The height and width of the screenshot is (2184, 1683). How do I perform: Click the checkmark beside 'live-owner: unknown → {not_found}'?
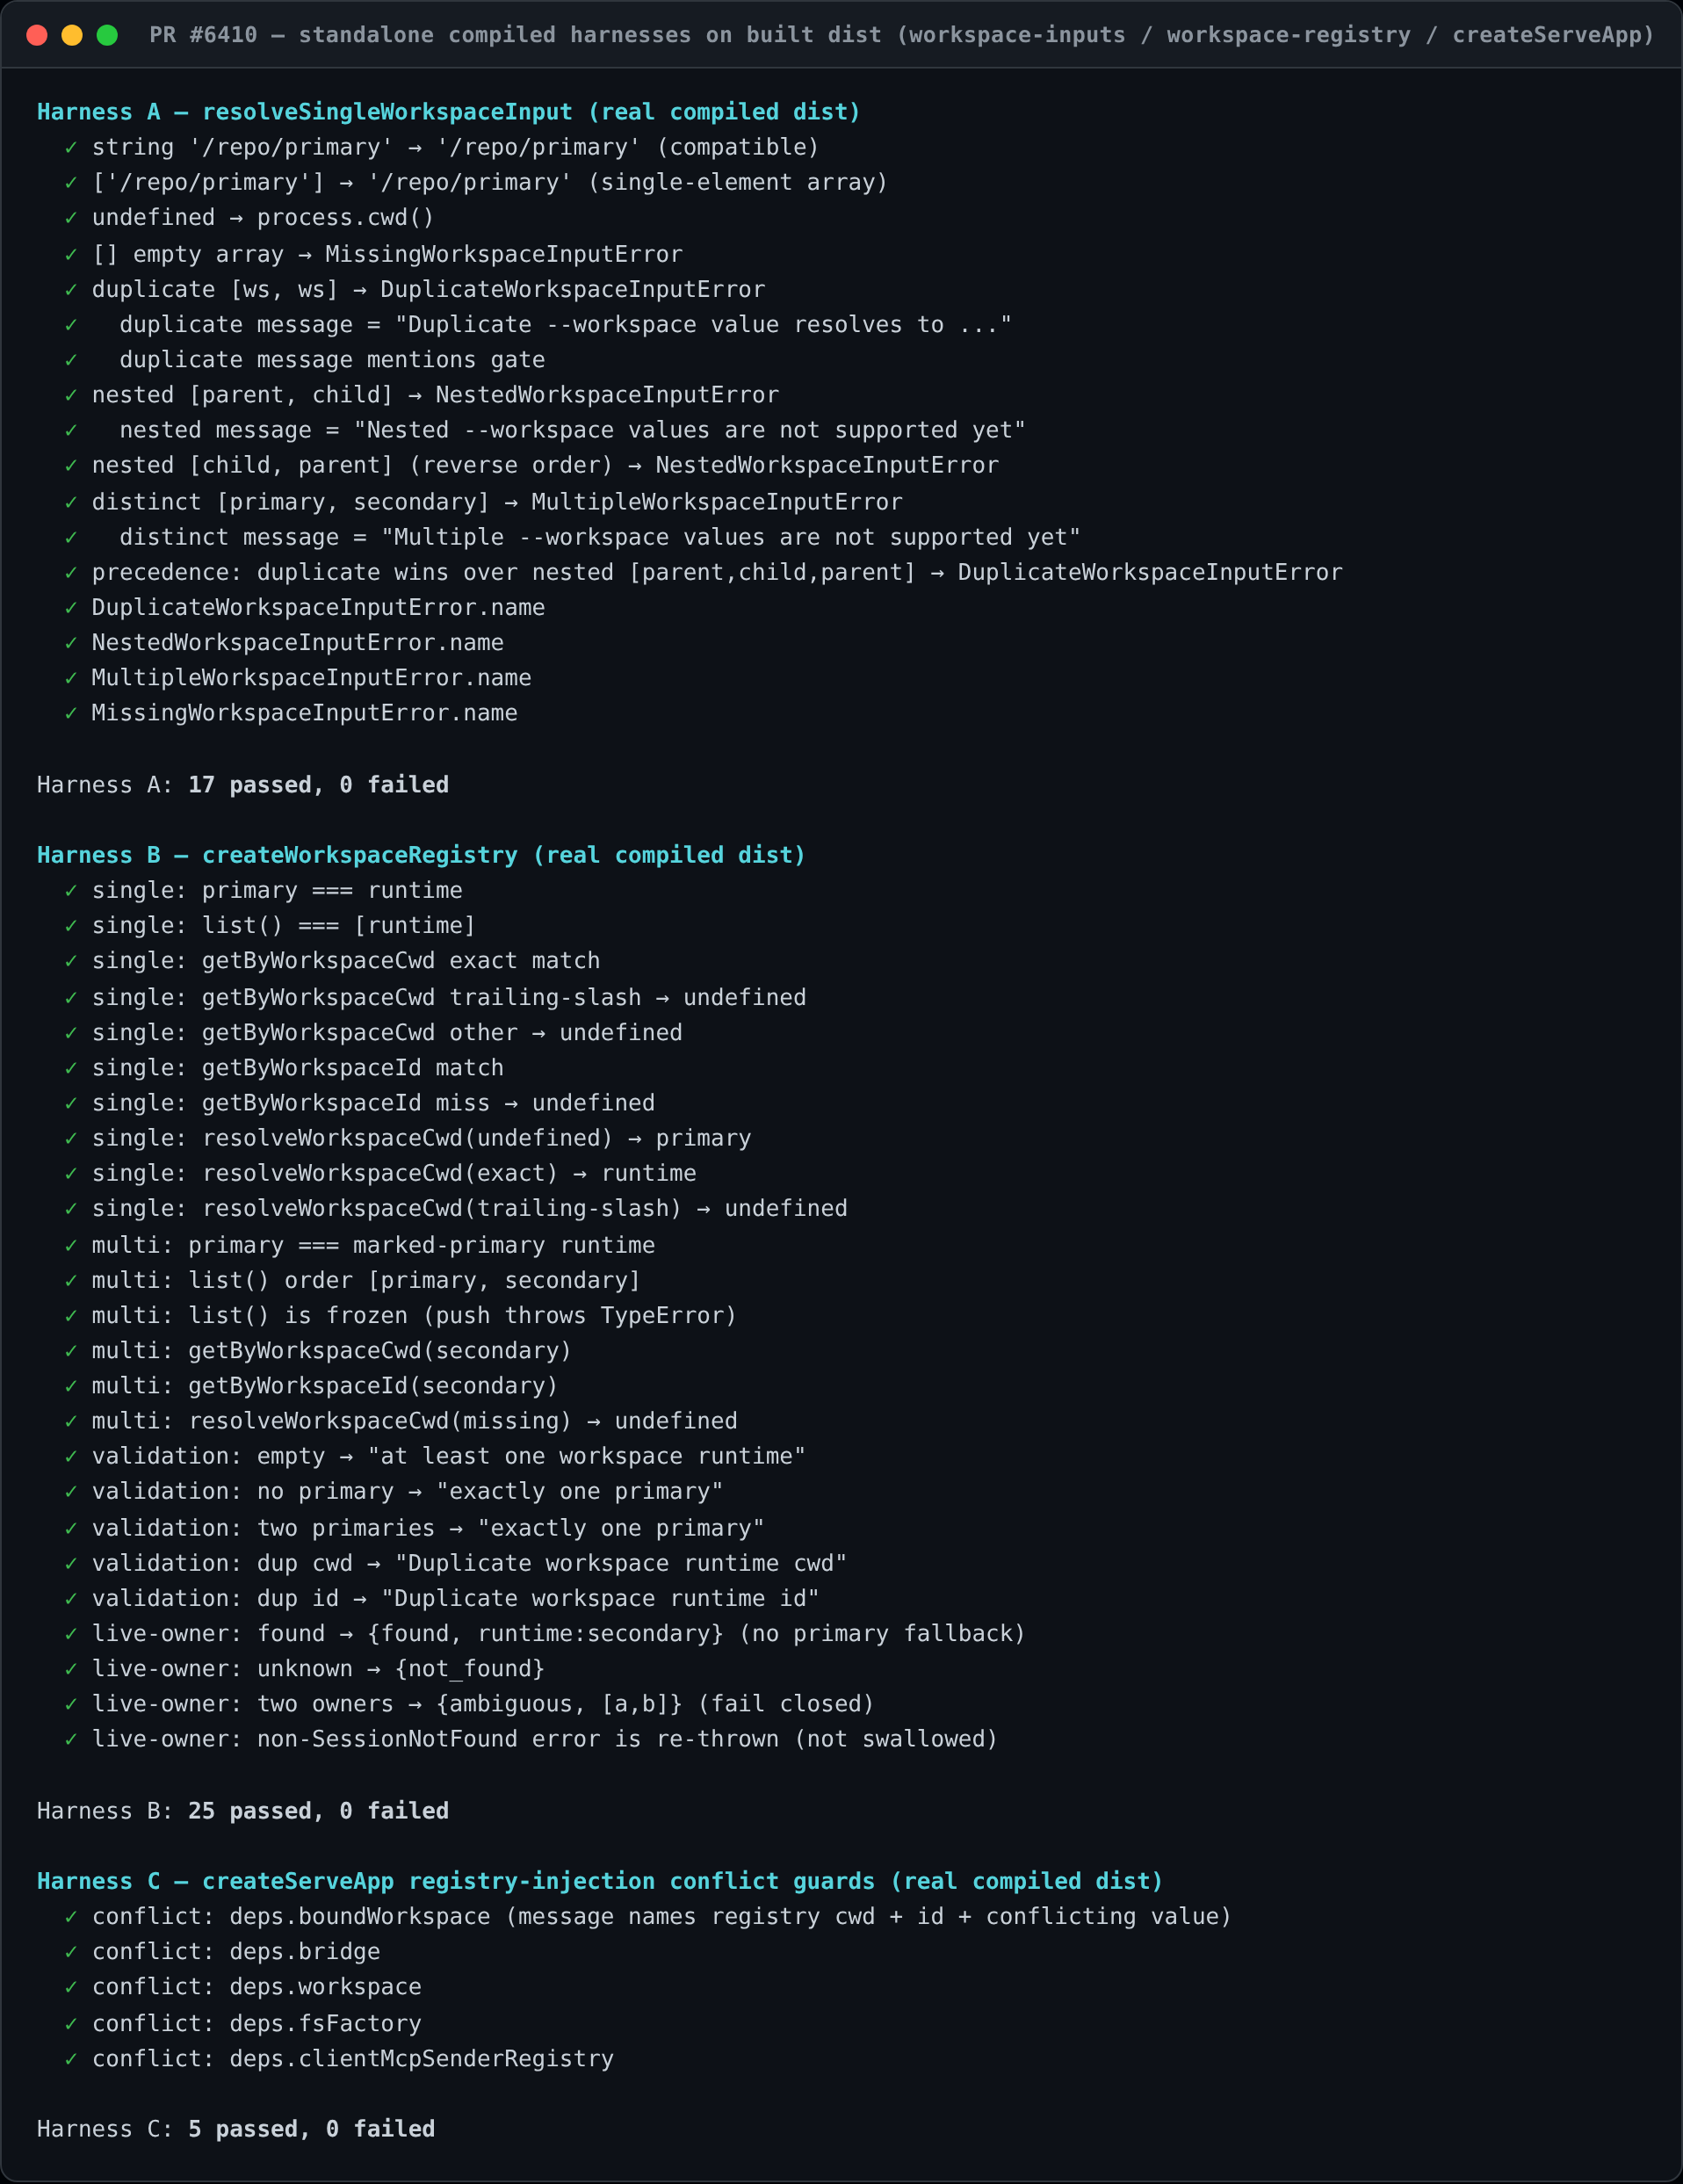point(71,1669)
